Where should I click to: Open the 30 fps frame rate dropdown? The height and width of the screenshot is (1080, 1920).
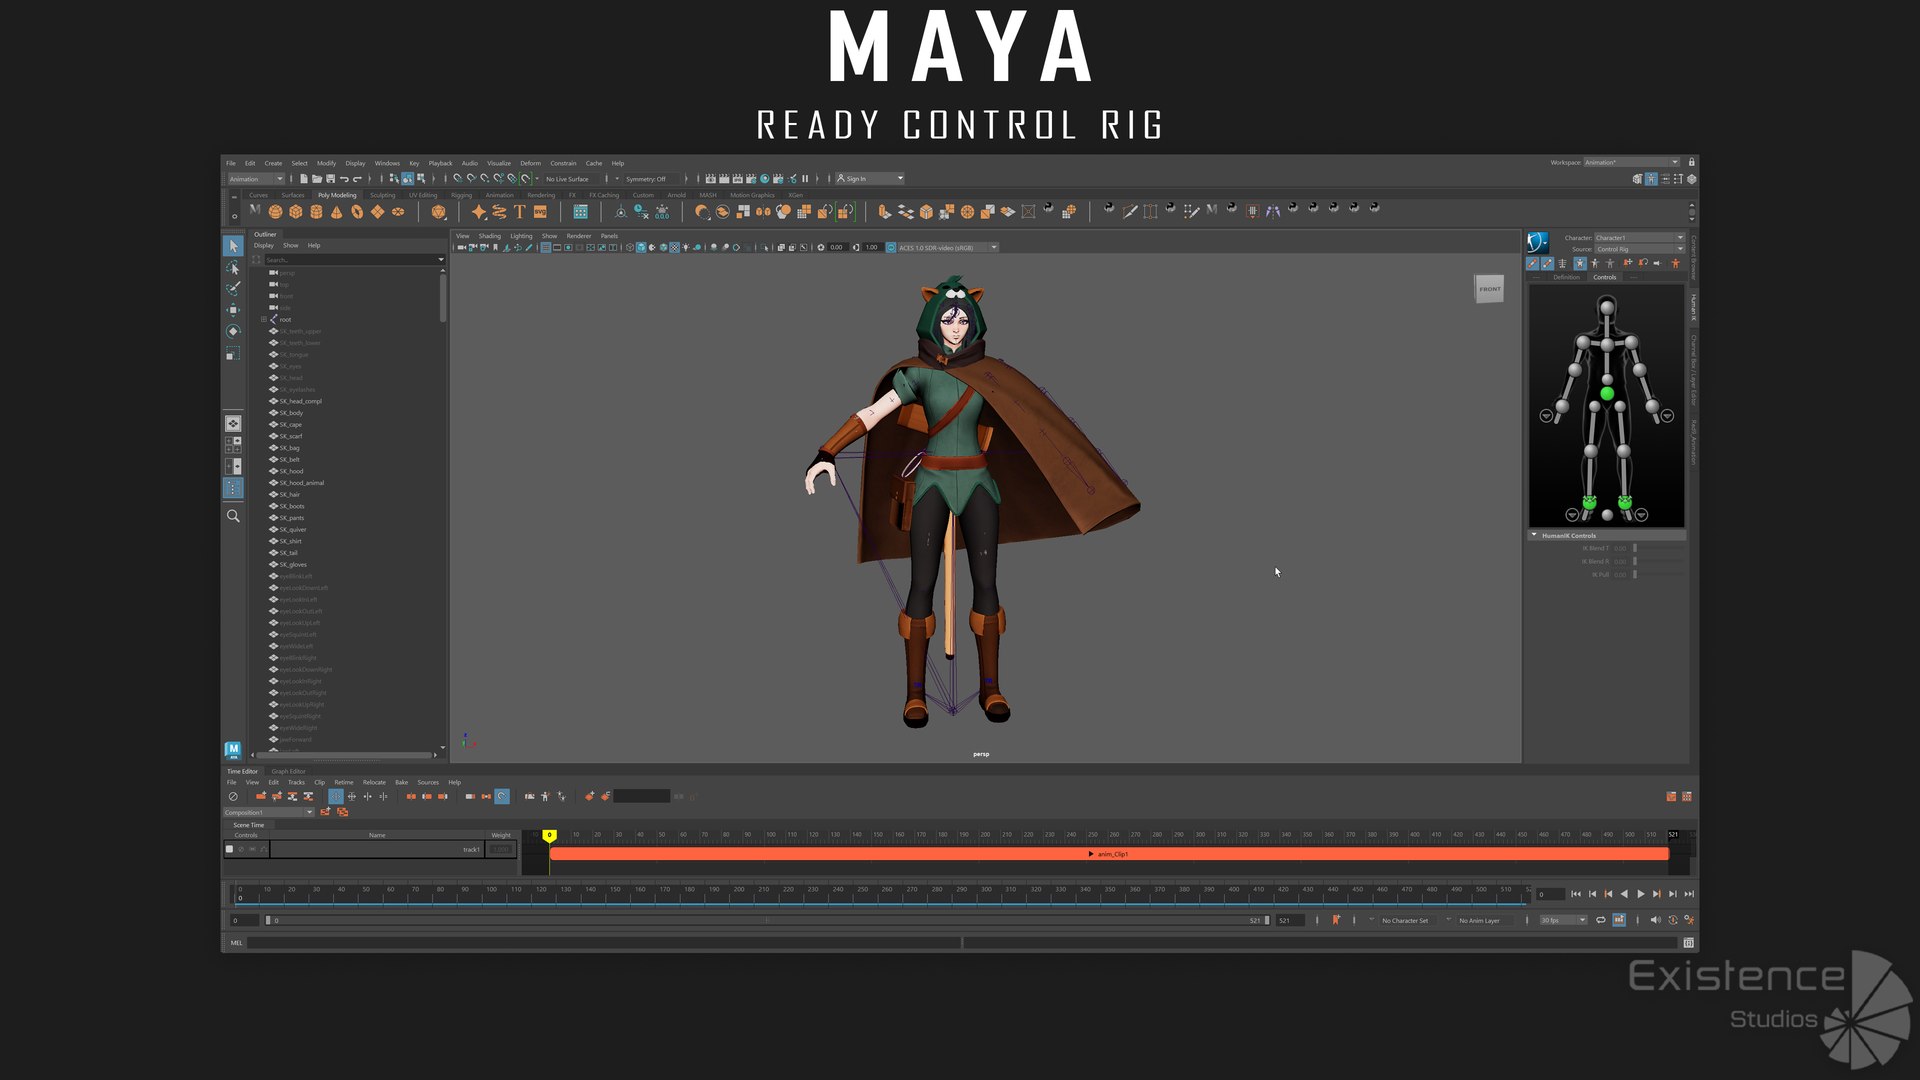(x=1564, y=920)
